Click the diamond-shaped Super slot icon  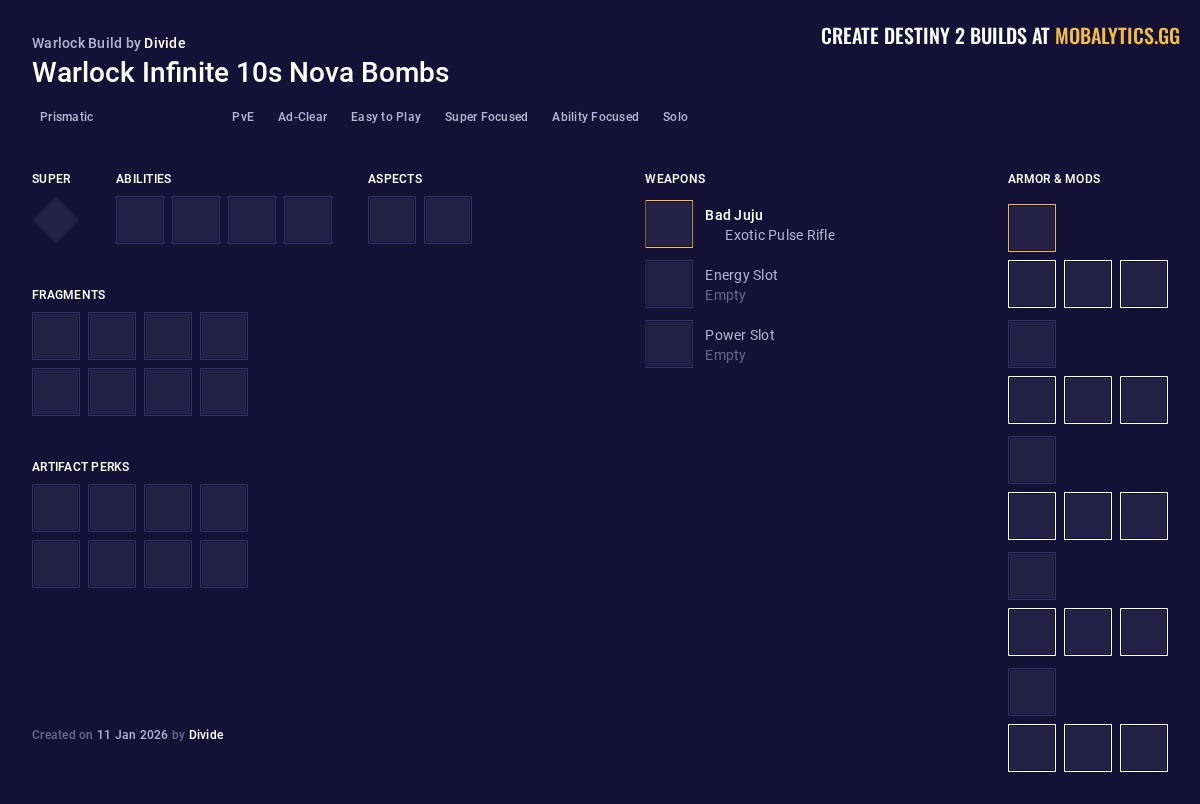[56, 220]
